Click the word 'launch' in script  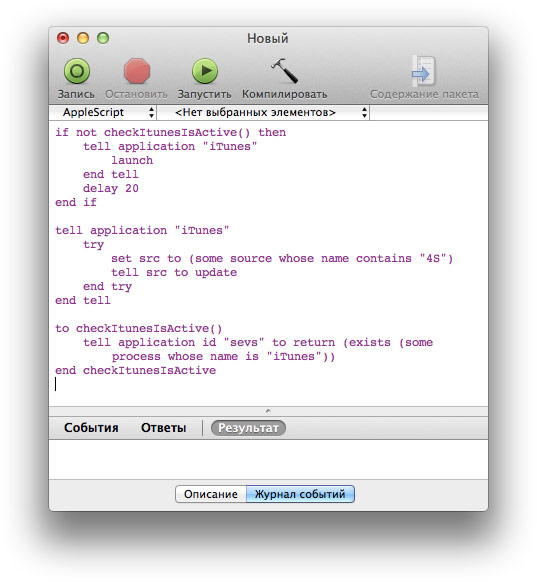point(132,160)
